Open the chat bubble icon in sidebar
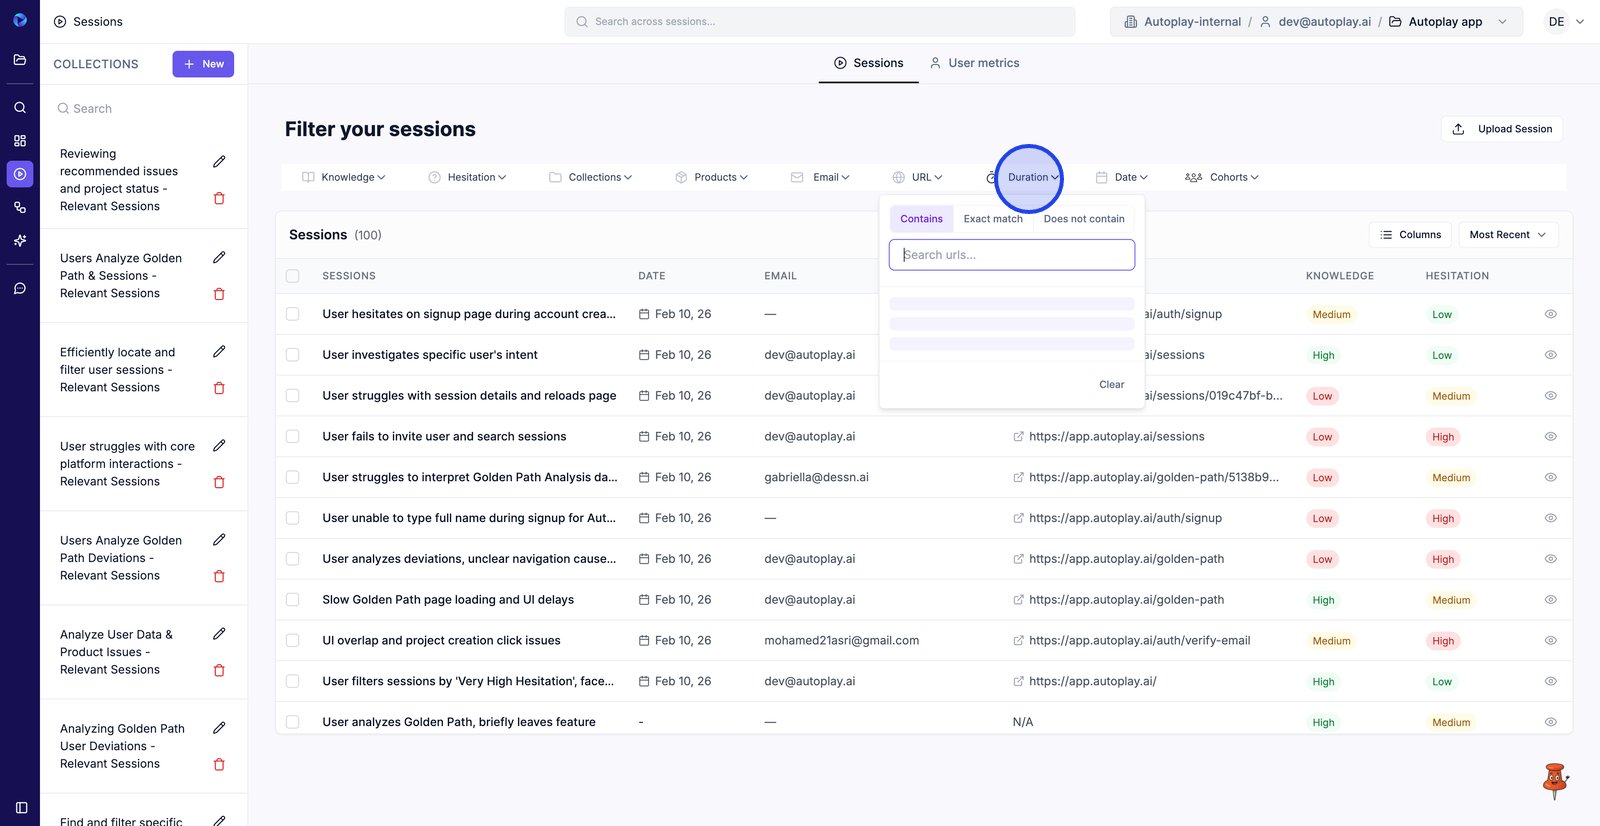Screen dimensions: 1600x826 click(20, 288)
